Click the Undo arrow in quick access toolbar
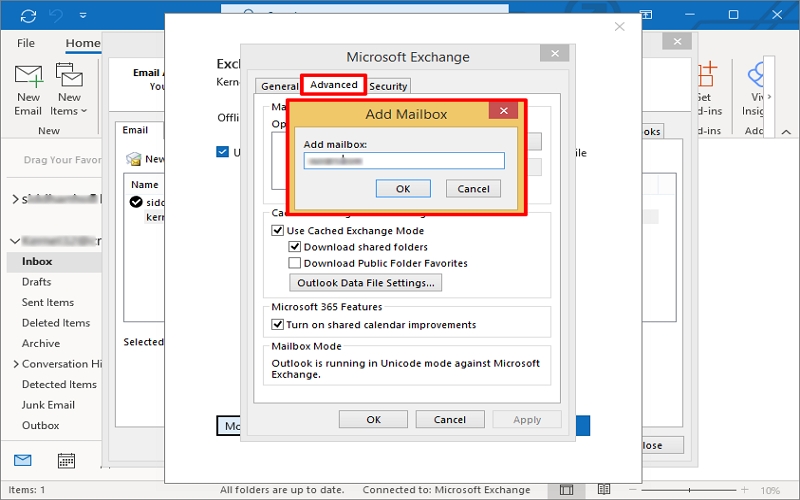Viewport: 800px width, 500px height. point(56,16)
